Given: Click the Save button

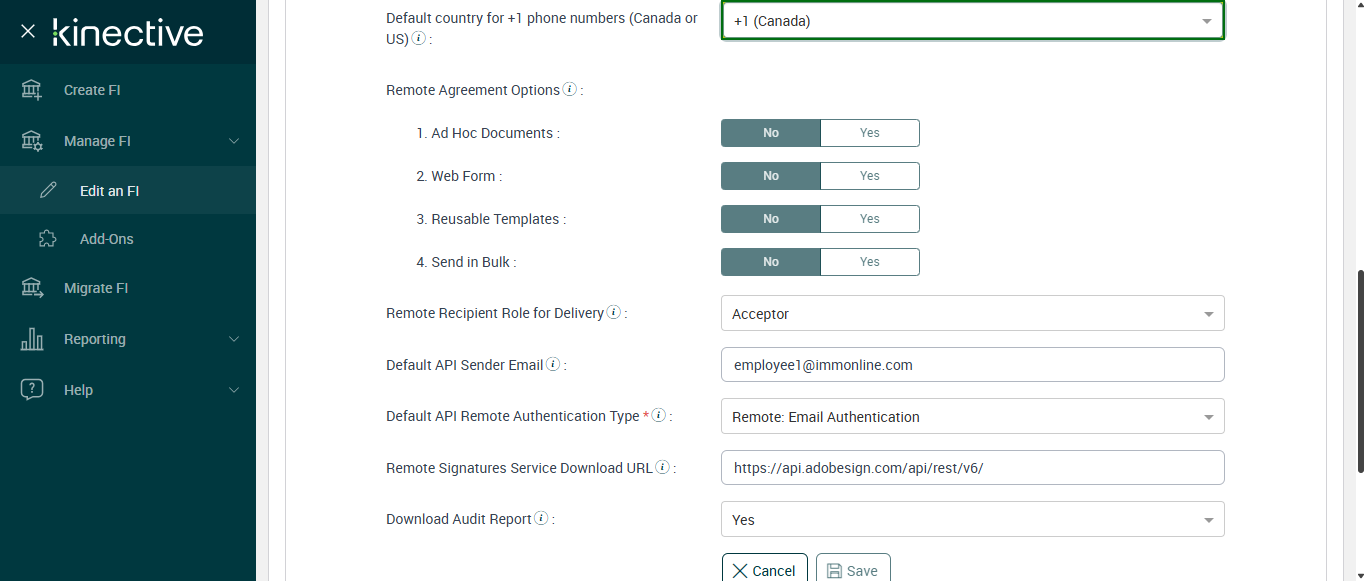Looking at the screenshot, I should tap(853, 570).
